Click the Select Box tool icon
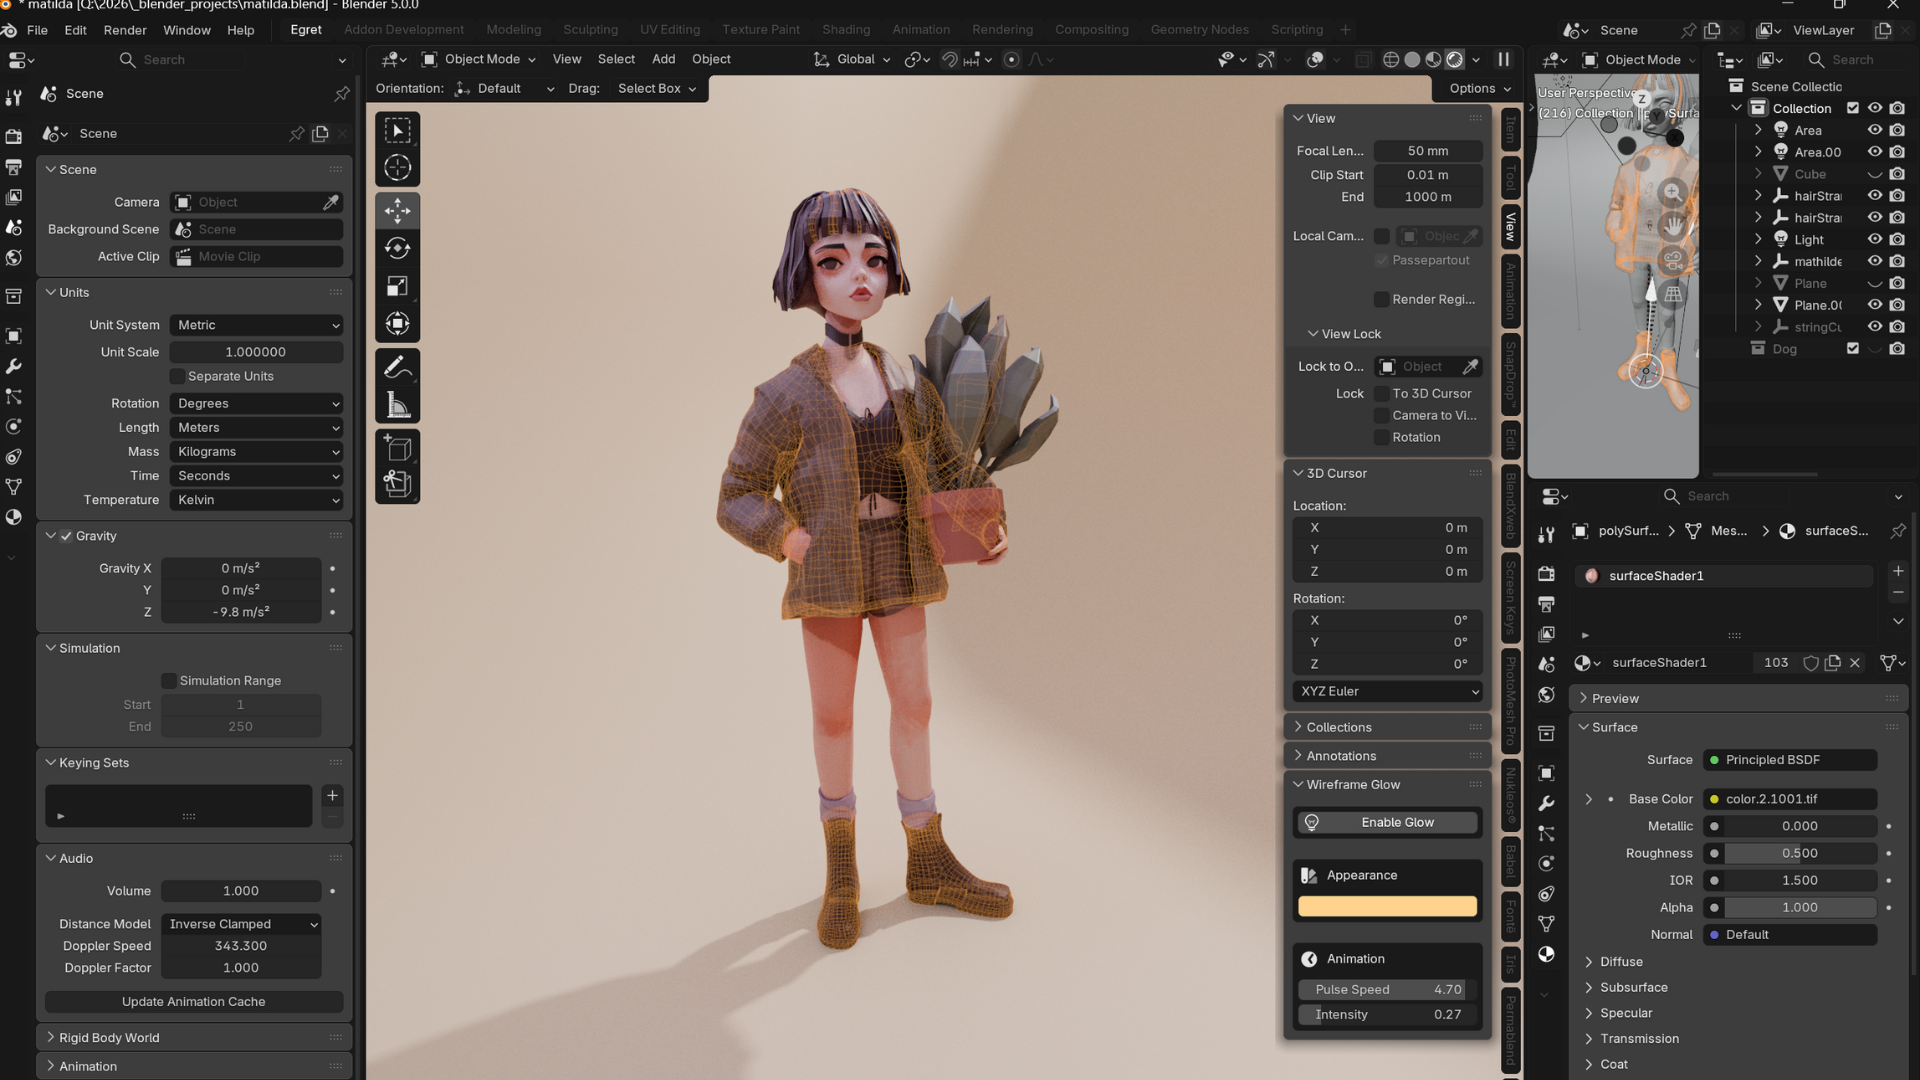The image size is (1920, 1080). 397,130
